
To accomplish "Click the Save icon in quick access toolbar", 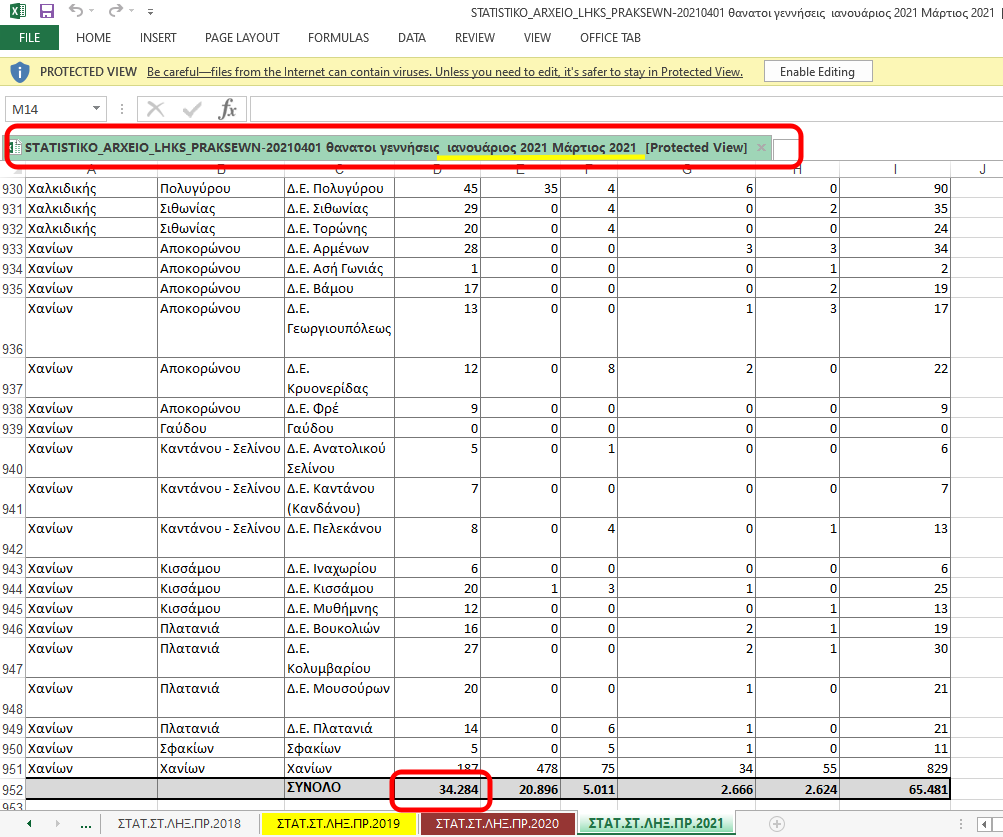I will coord(46,12).
